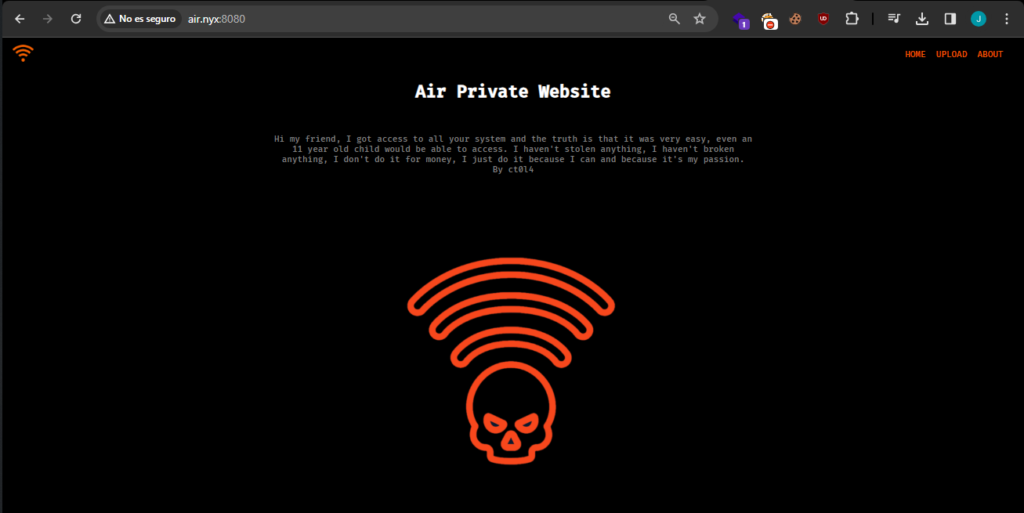
Task: Show downloads with the download arrow icon
Action: (922, 19)
